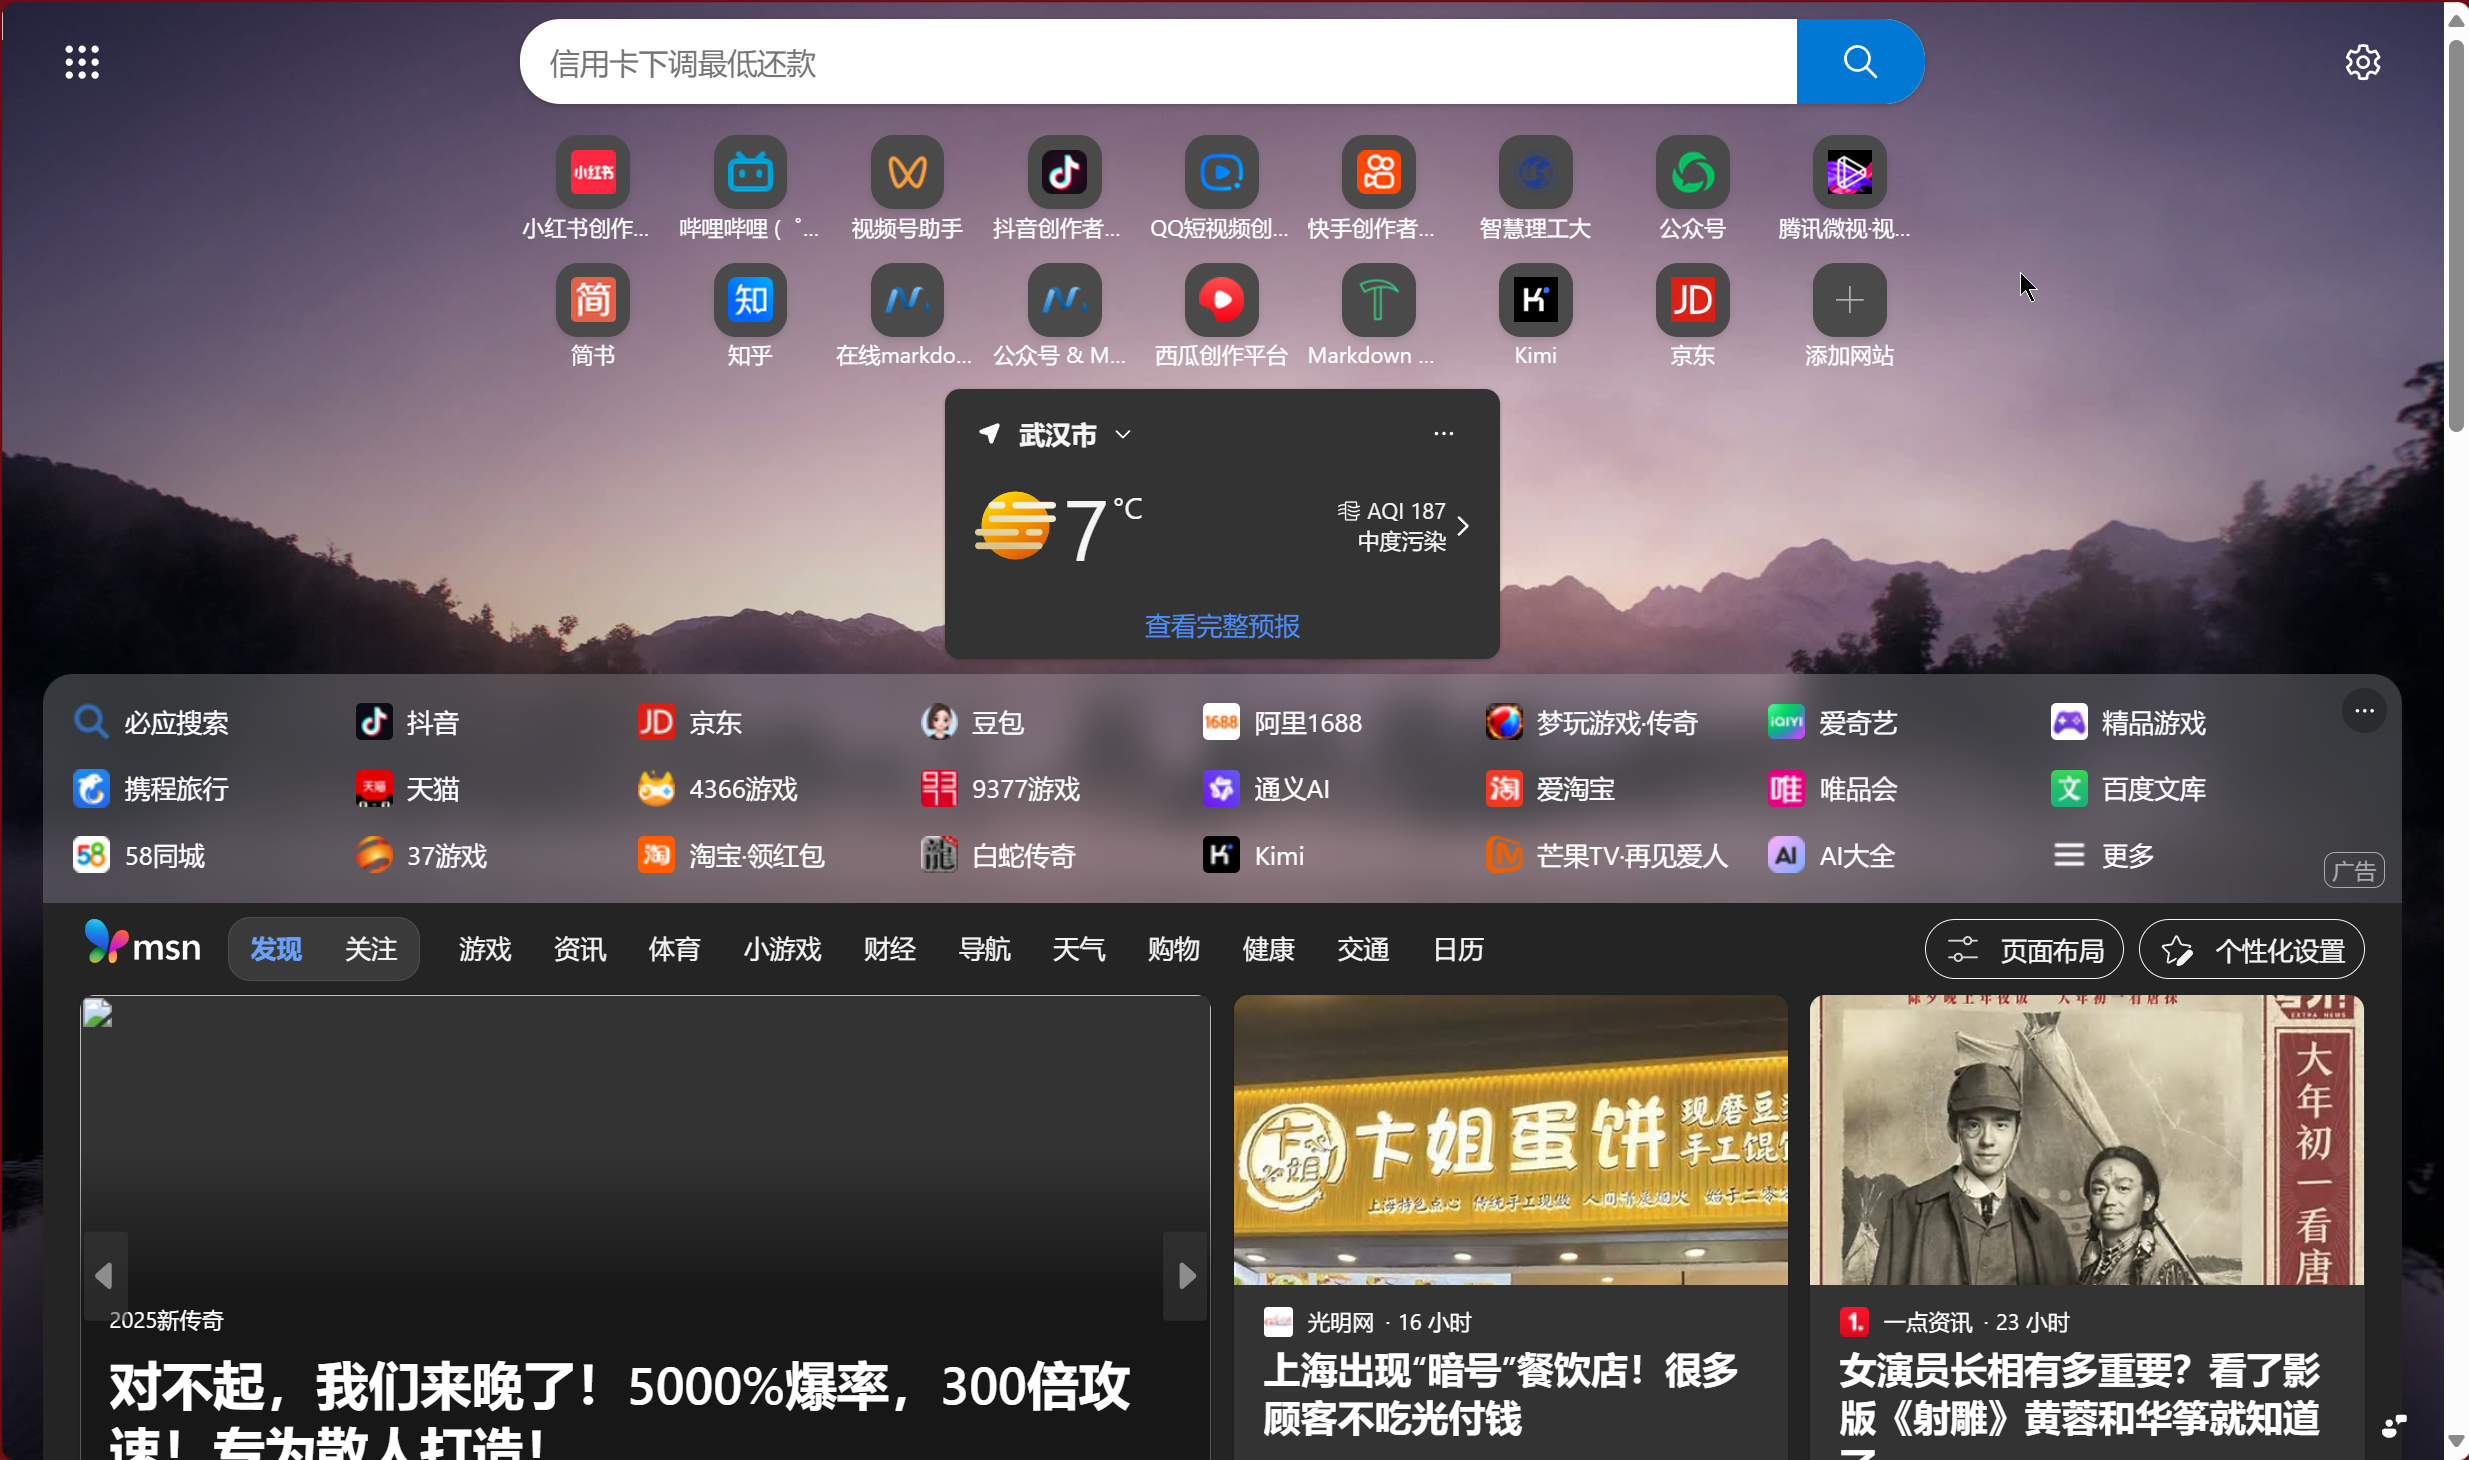Click the weather location arrow icon
2469x1460 pixels.
pos(989,433)
